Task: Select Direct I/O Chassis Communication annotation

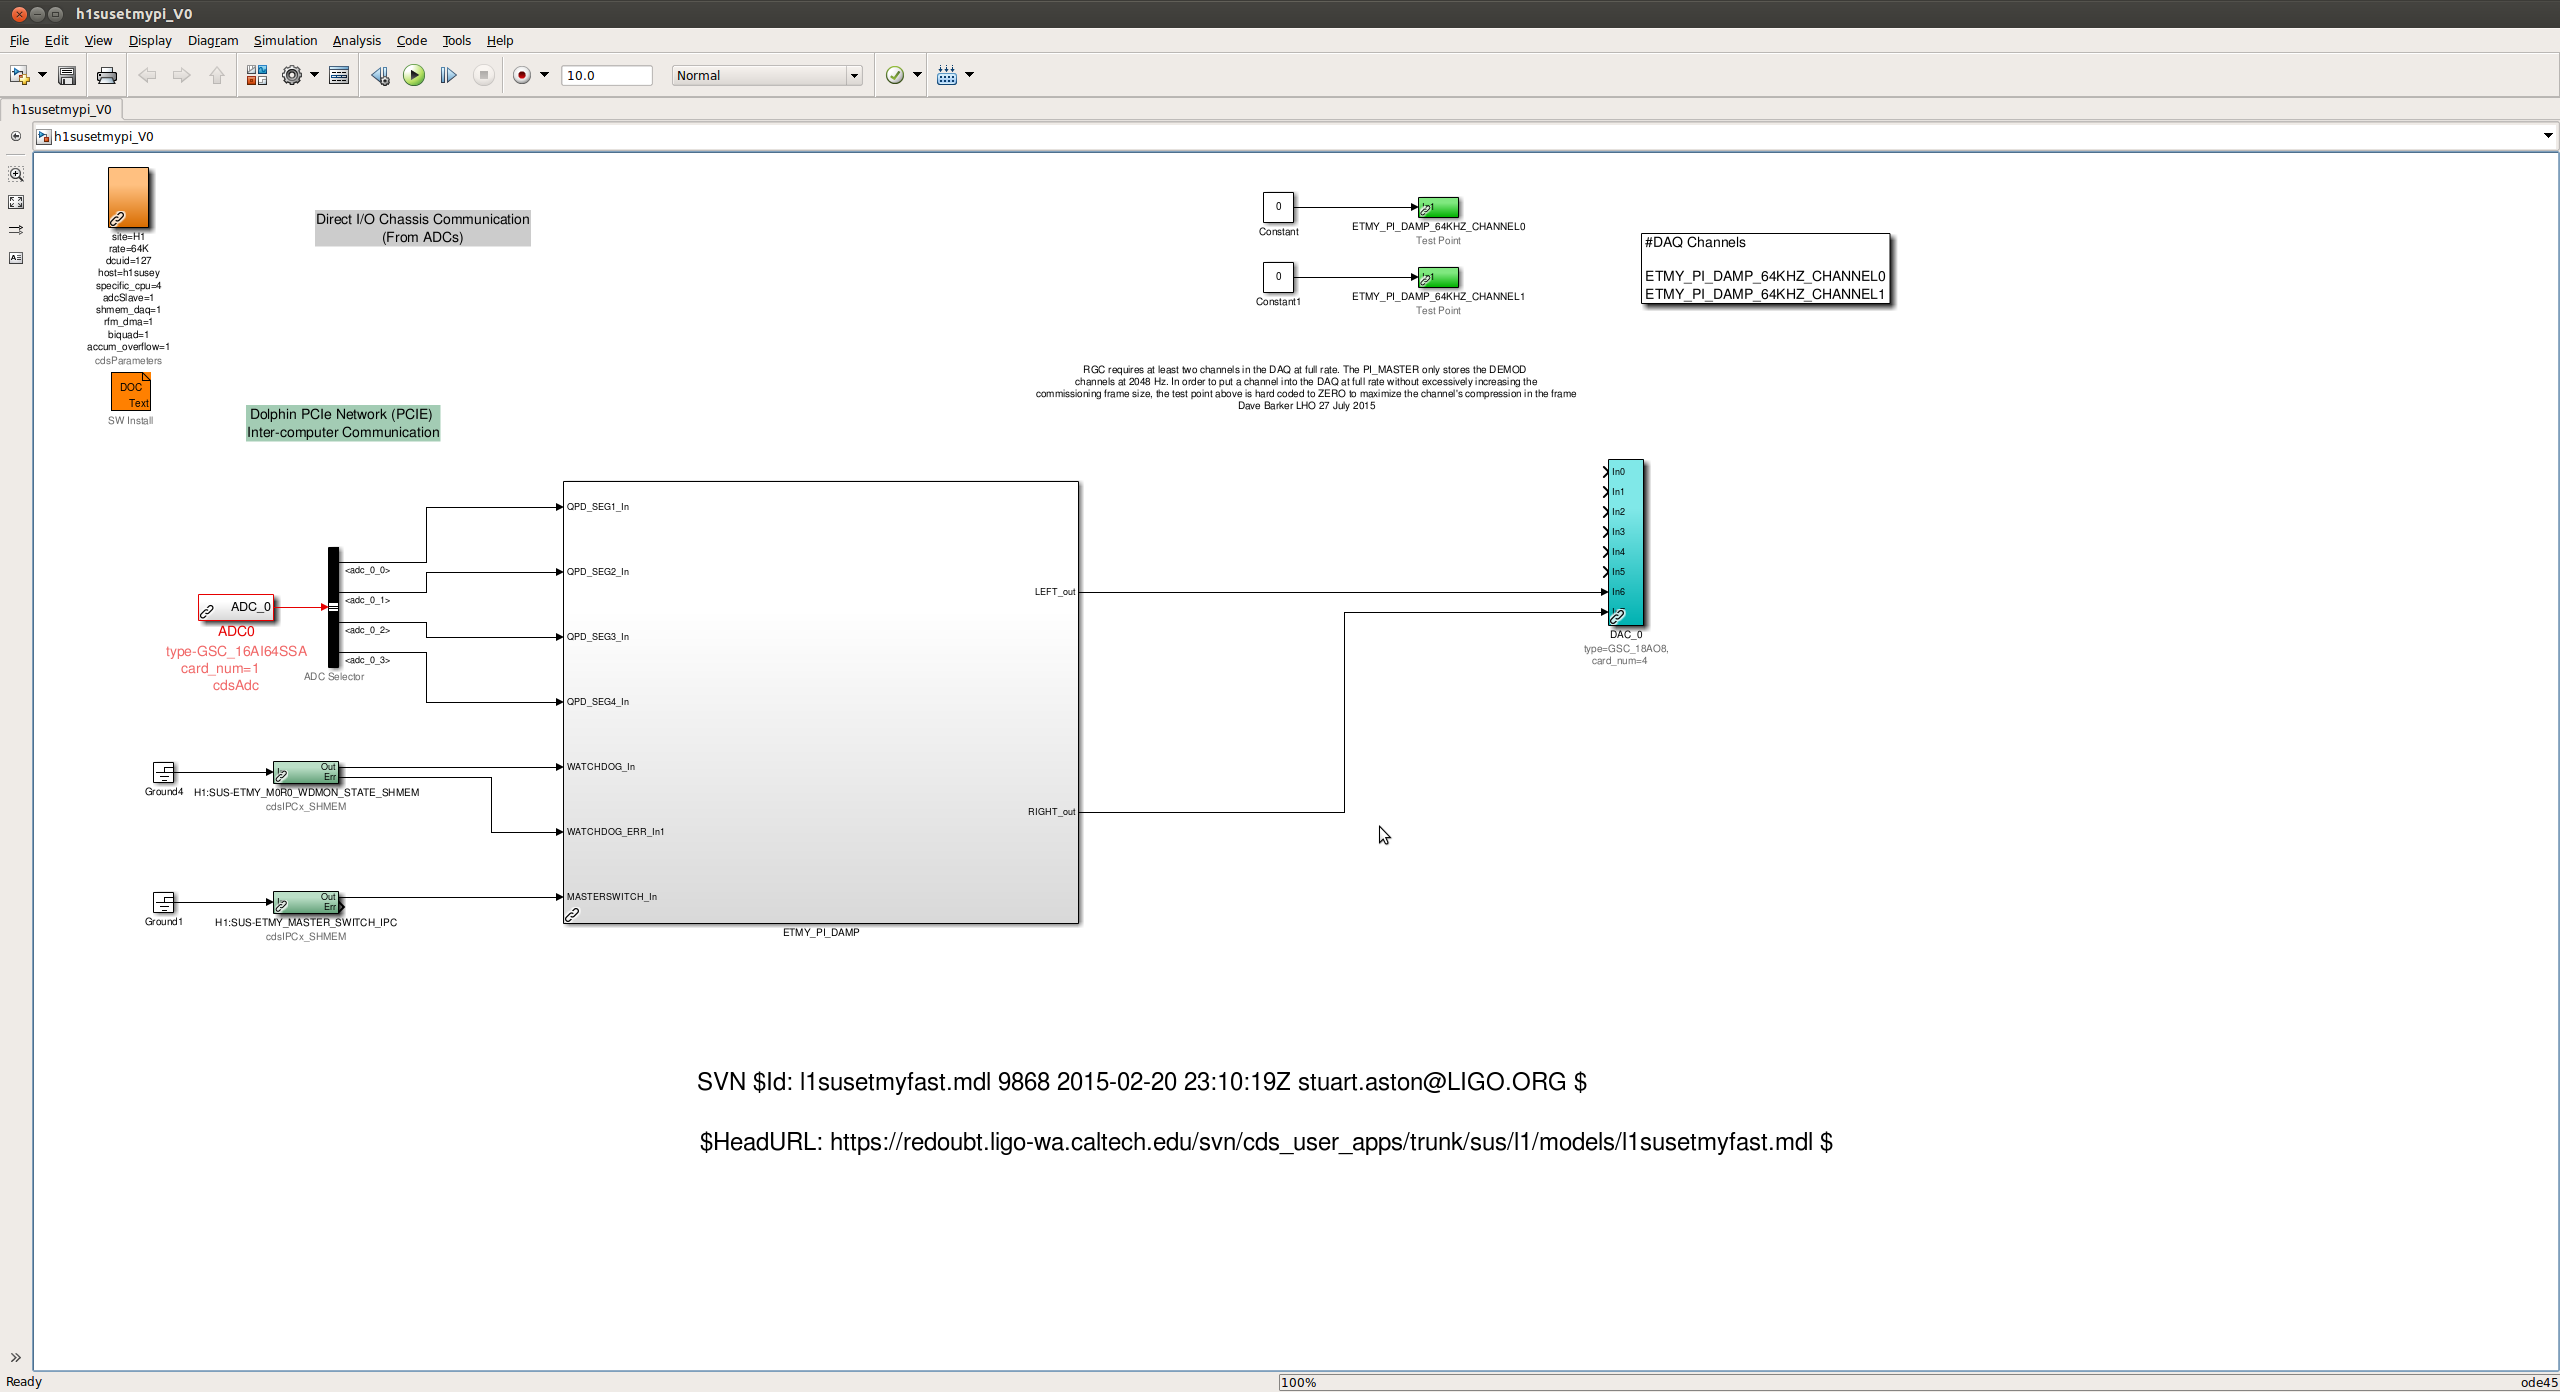Action: (x=423, y=228)
